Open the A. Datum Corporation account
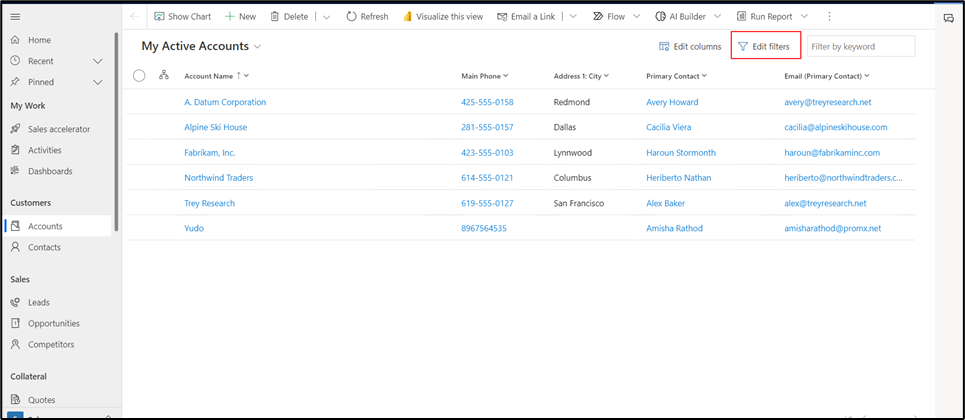The height and width of the screenshot is (420, 965). [x=225, y=102]
